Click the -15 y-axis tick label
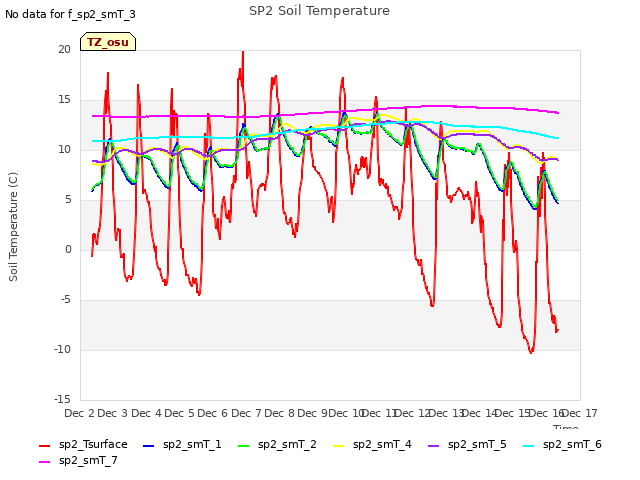Screen dimensions: 640x480 (62, 399)
